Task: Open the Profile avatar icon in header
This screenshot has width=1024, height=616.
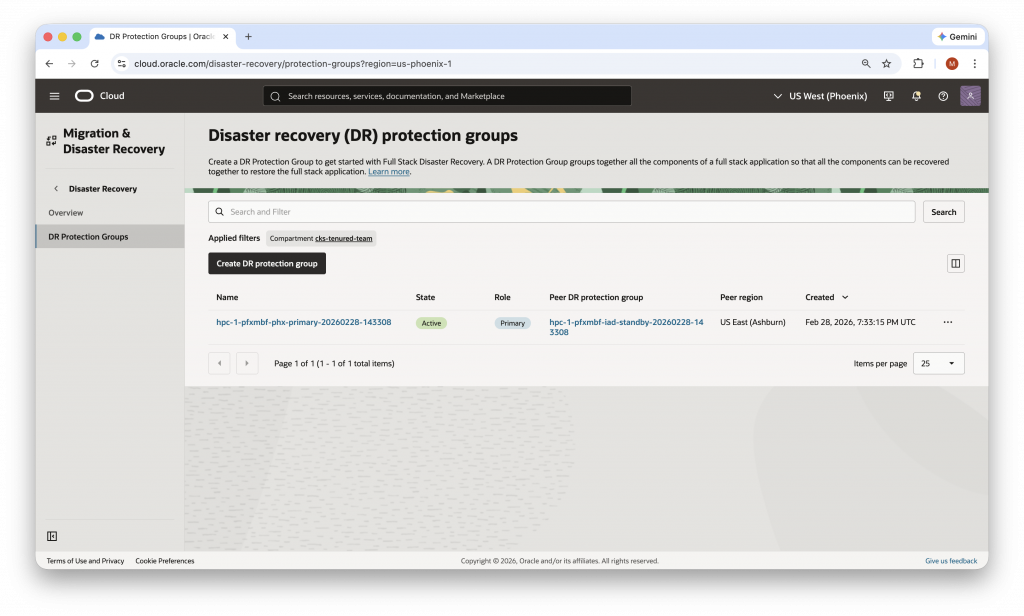Action: (970, 96)
